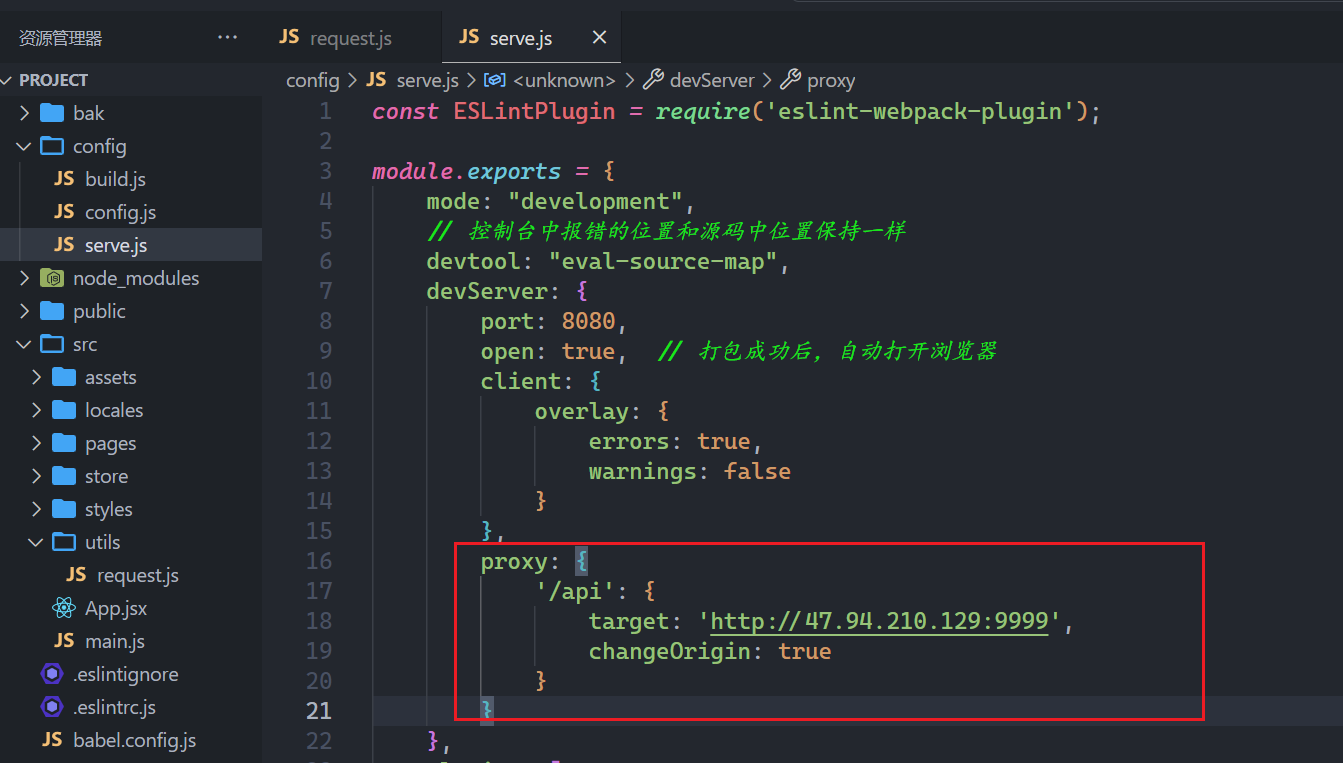The image size is (1343, 763).
Task: Open the http://47.94.210.129:9999 link
Action: (879, 621)
